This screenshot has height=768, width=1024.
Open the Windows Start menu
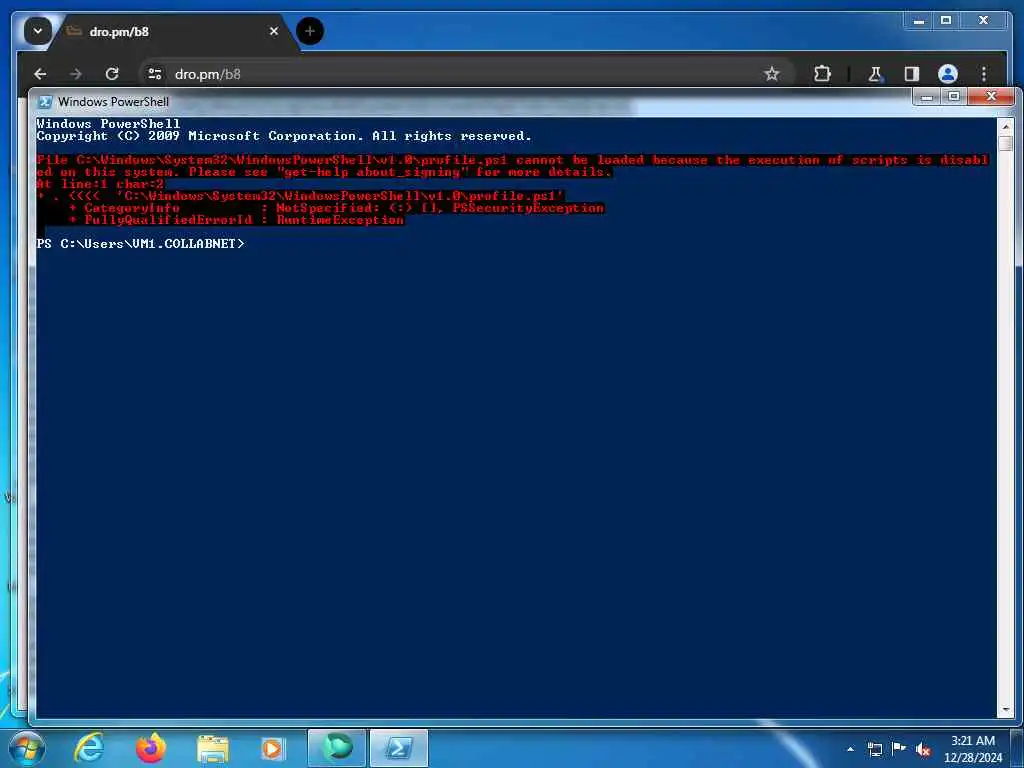coord(27,748)
